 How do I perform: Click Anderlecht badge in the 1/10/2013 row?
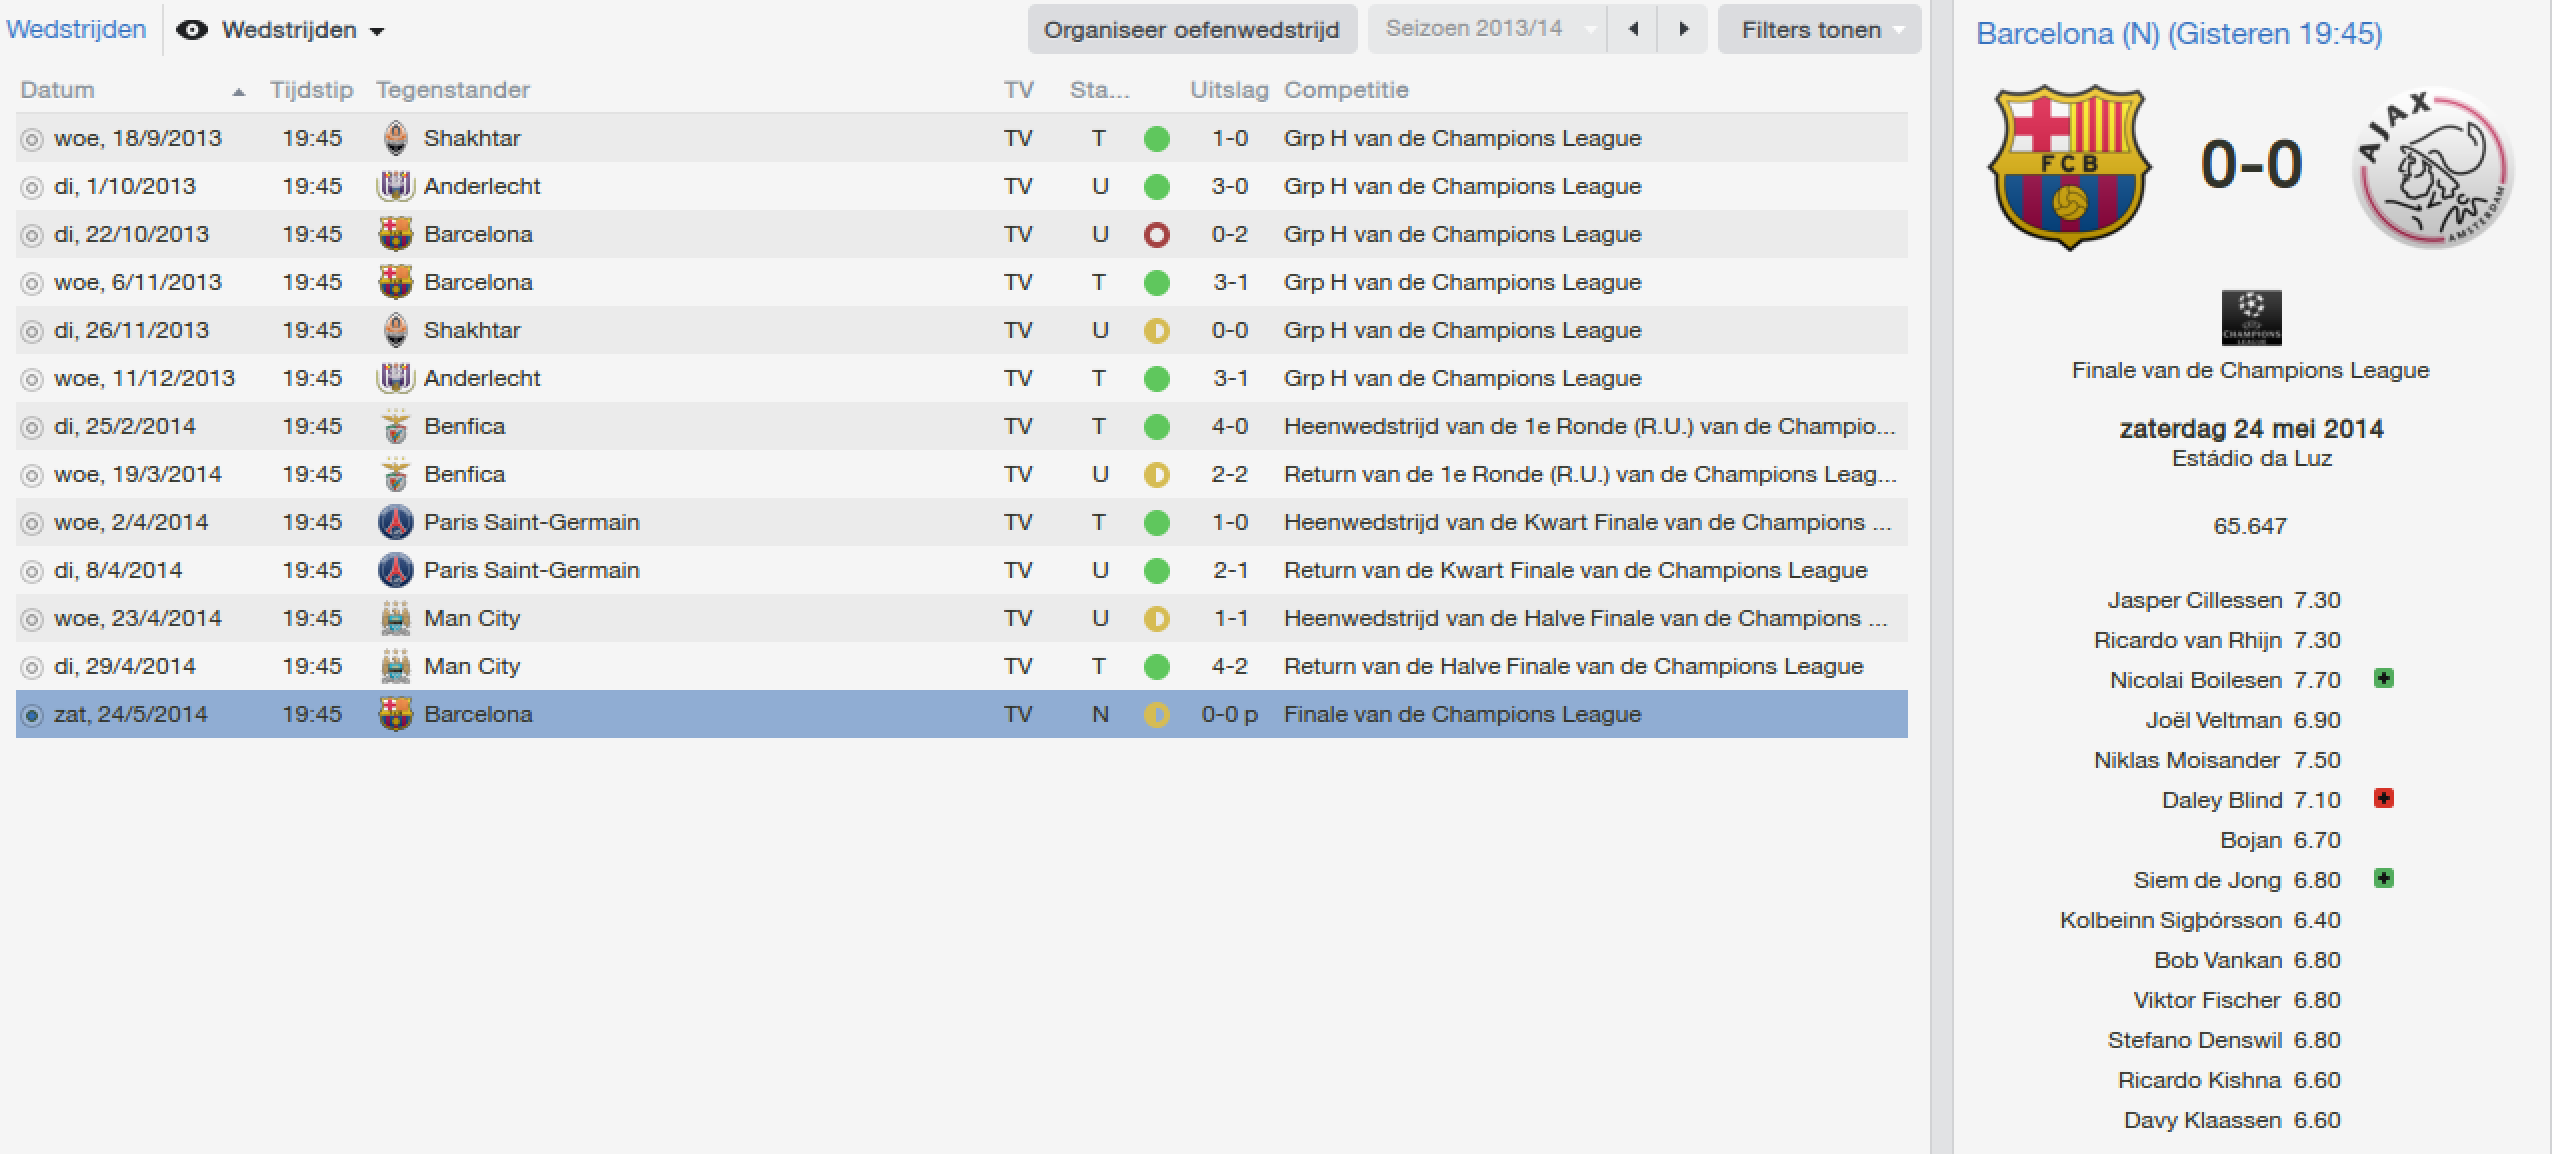(396, 186)
